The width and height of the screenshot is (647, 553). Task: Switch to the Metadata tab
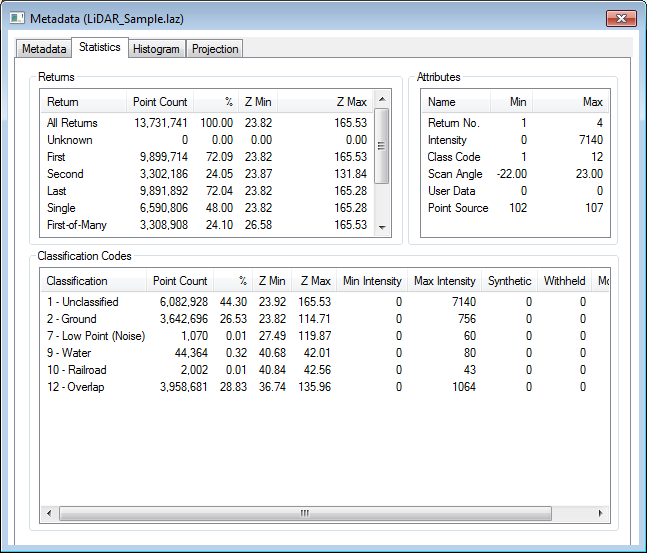pos(44,49)
